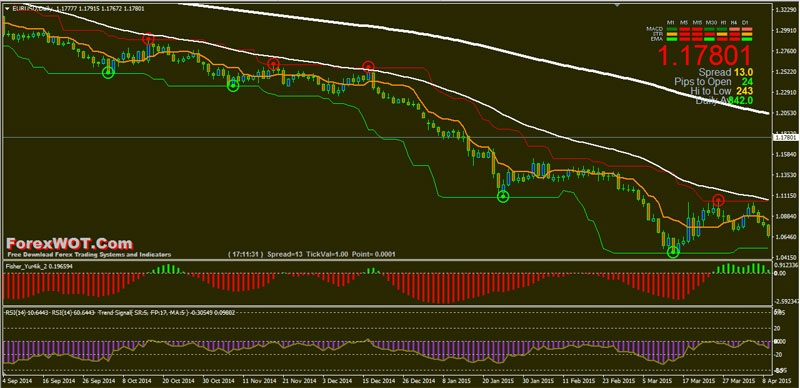This screenshot has height=388, width=800.
Task: Click the 1.32290 price axis label
Action: pos(786,10)
